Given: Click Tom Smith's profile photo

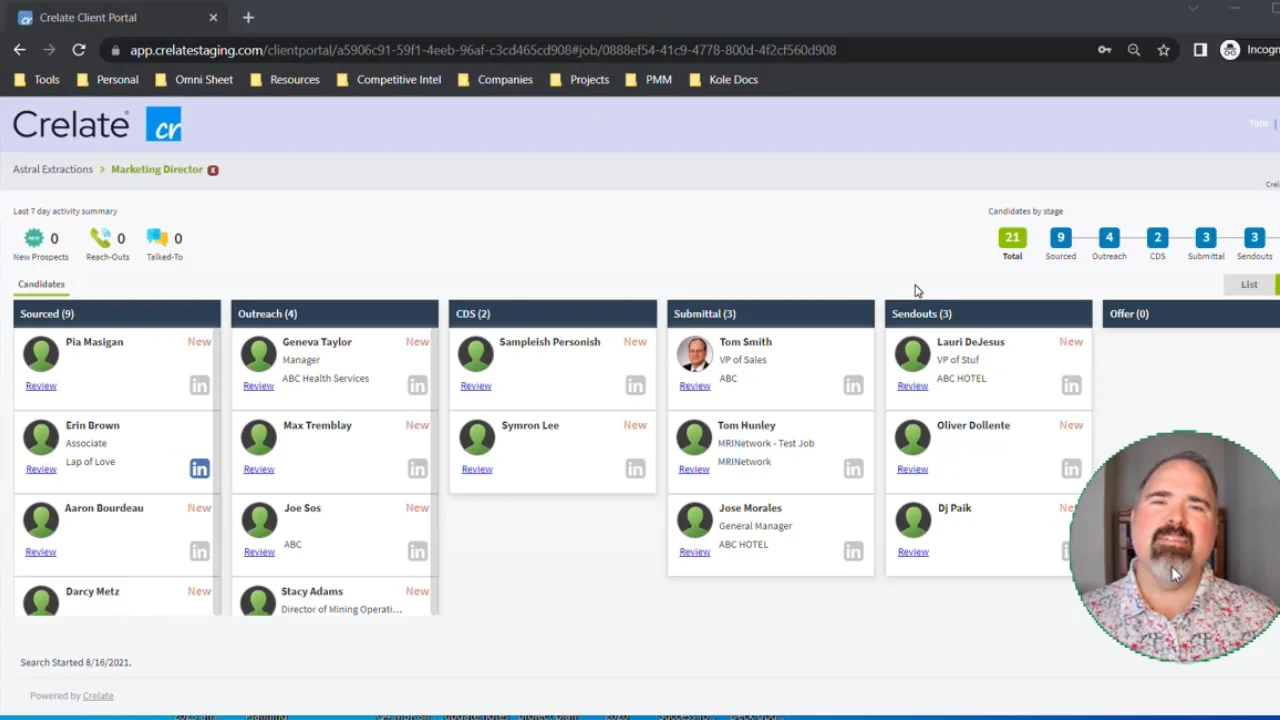Looking at the screenshot, I should pos(694,354).
